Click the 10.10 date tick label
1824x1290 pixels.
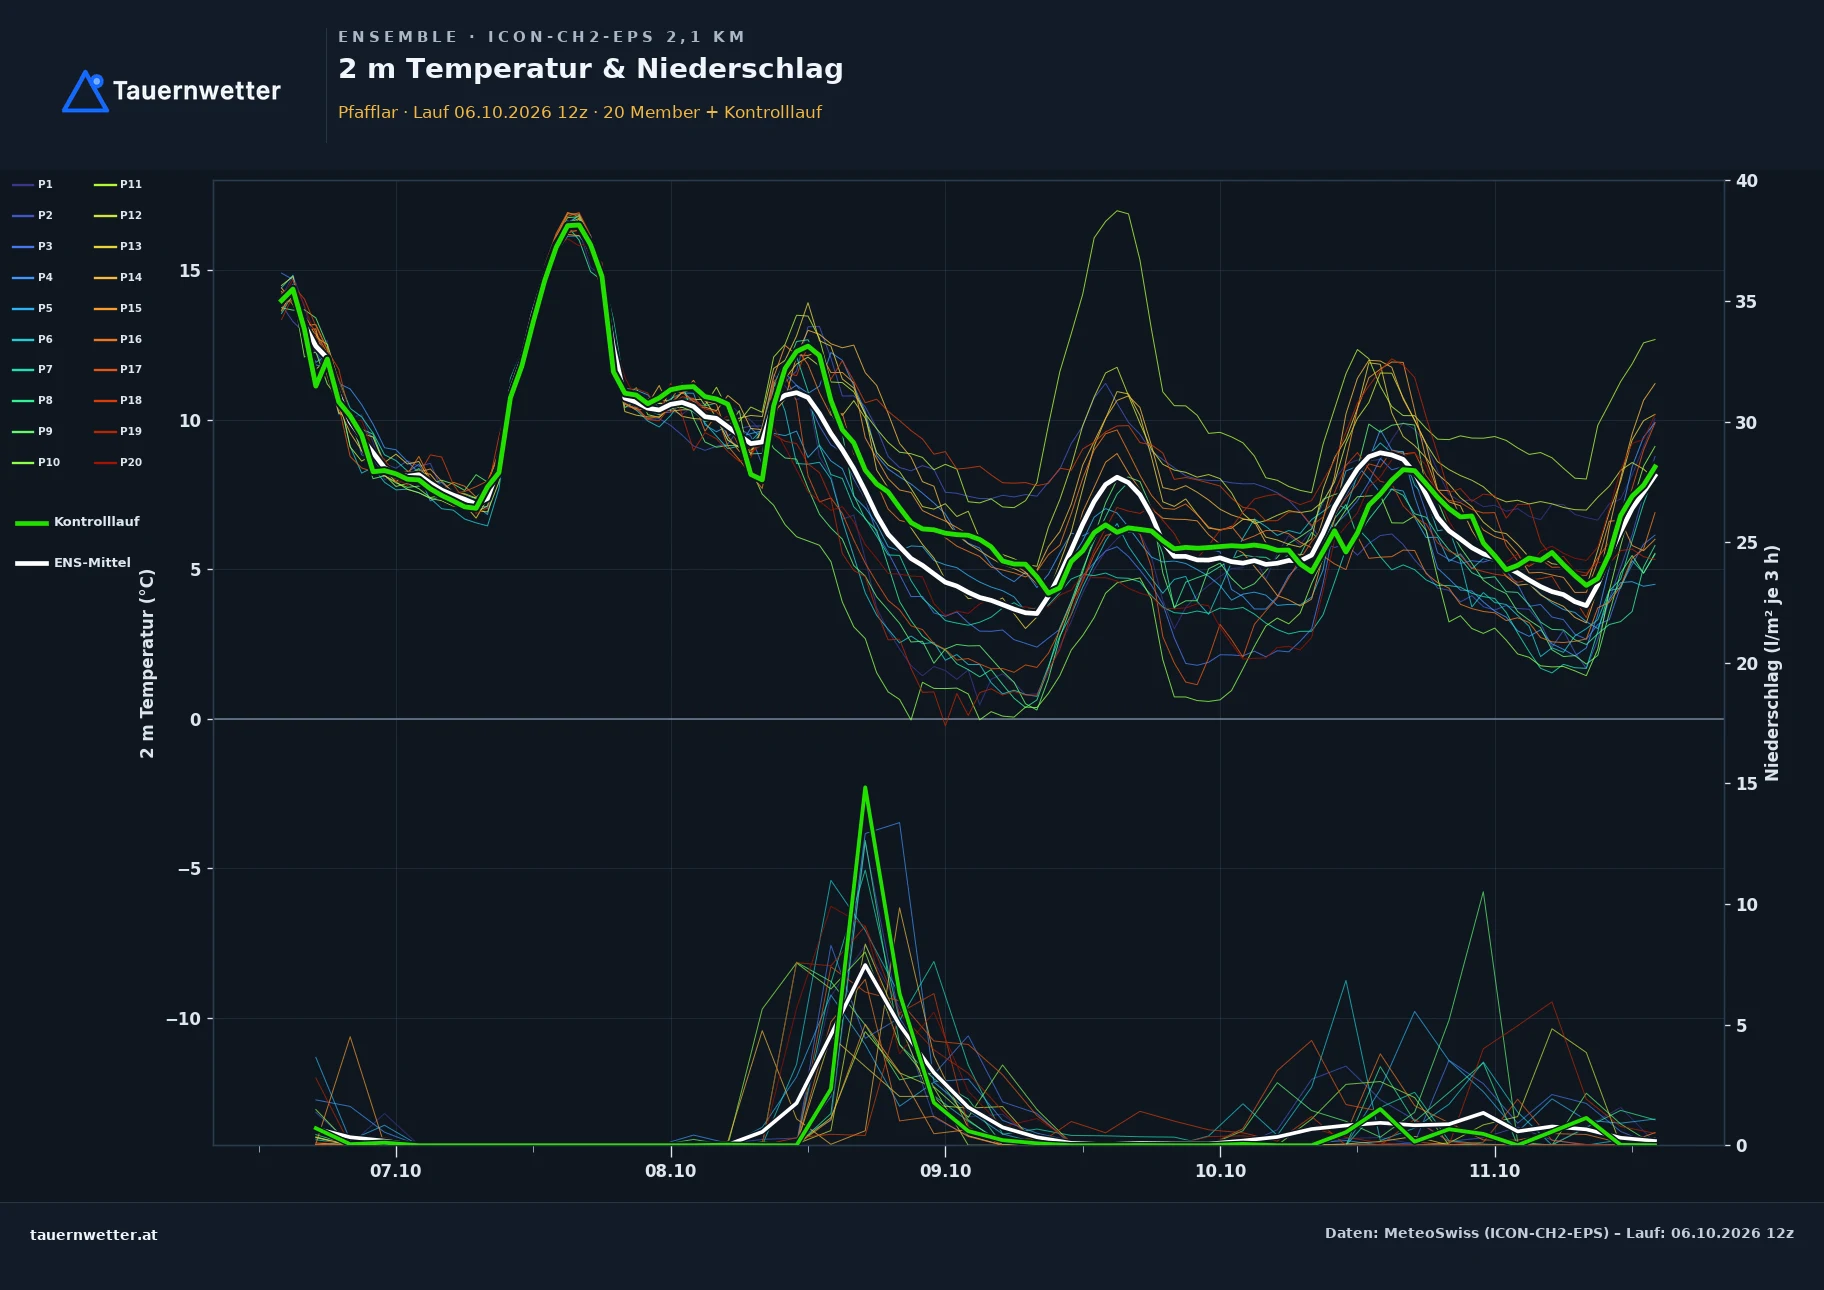[1220, 1171]
